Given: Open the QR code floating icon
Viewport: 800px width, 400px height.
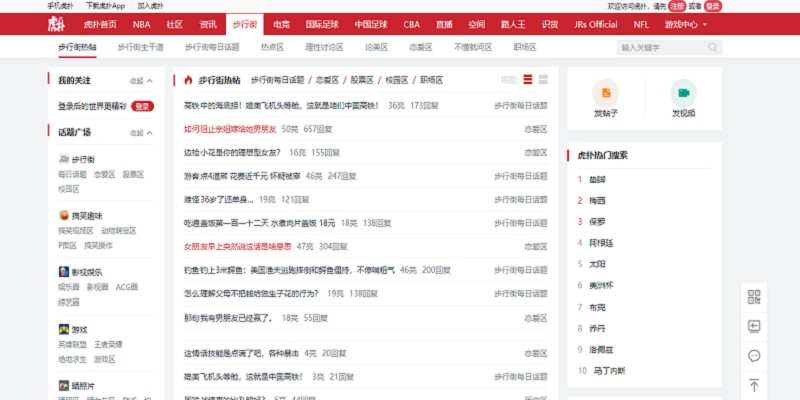Looking at the screenshot, I should coord(754,297).
